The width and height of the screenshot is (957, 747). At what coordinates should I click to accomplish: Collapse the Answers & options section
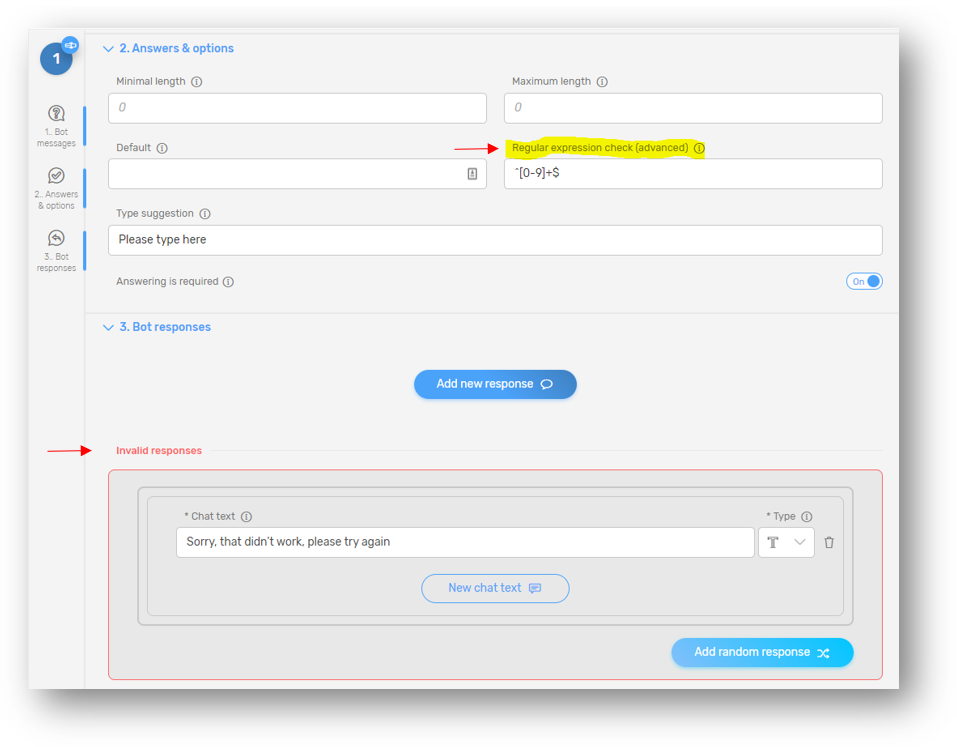click(108, 48)
